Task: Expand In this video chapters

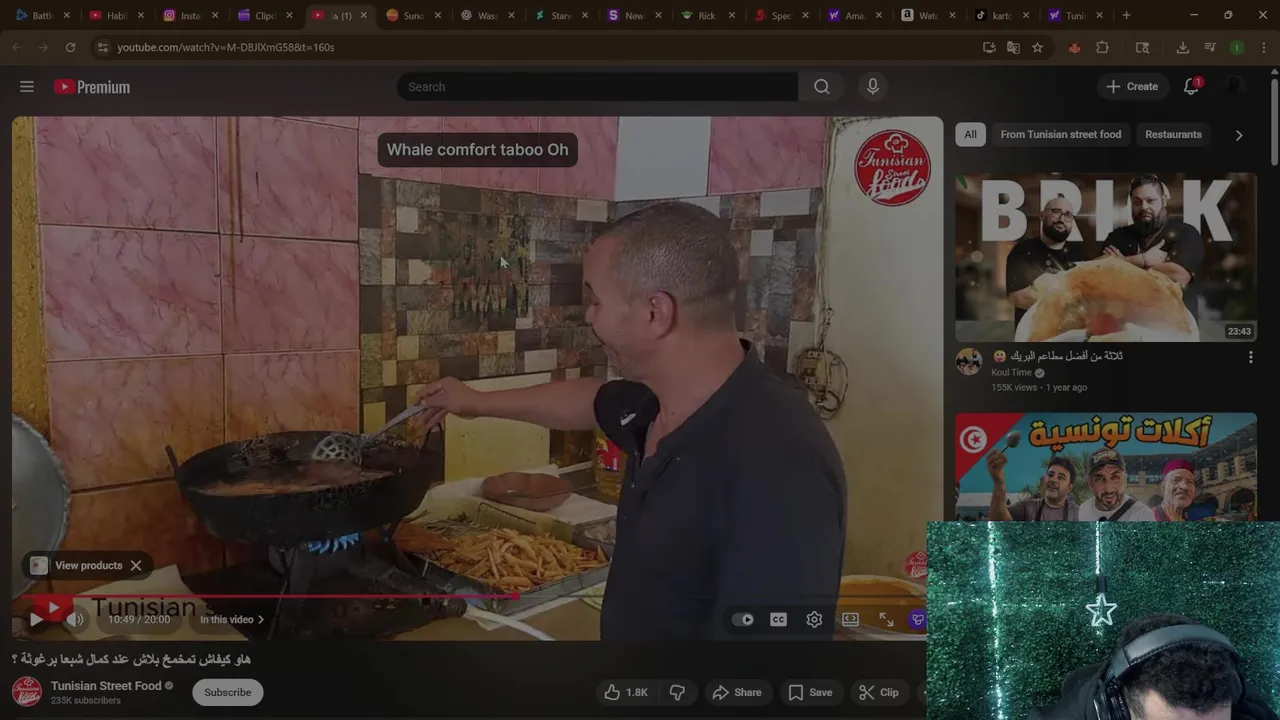Action: [x=232, y=620]
